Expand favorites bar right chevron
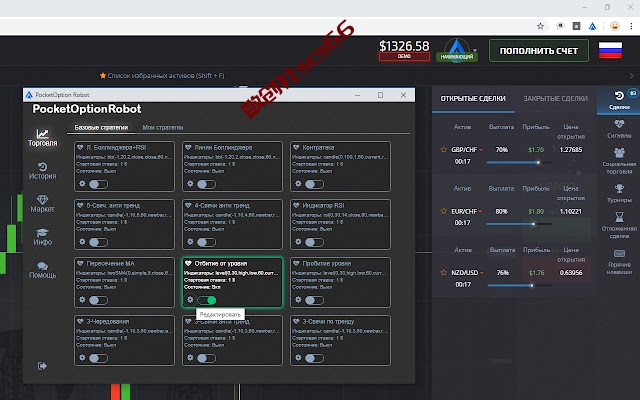Viewport: 640px width, 400px height. [631, 76]
